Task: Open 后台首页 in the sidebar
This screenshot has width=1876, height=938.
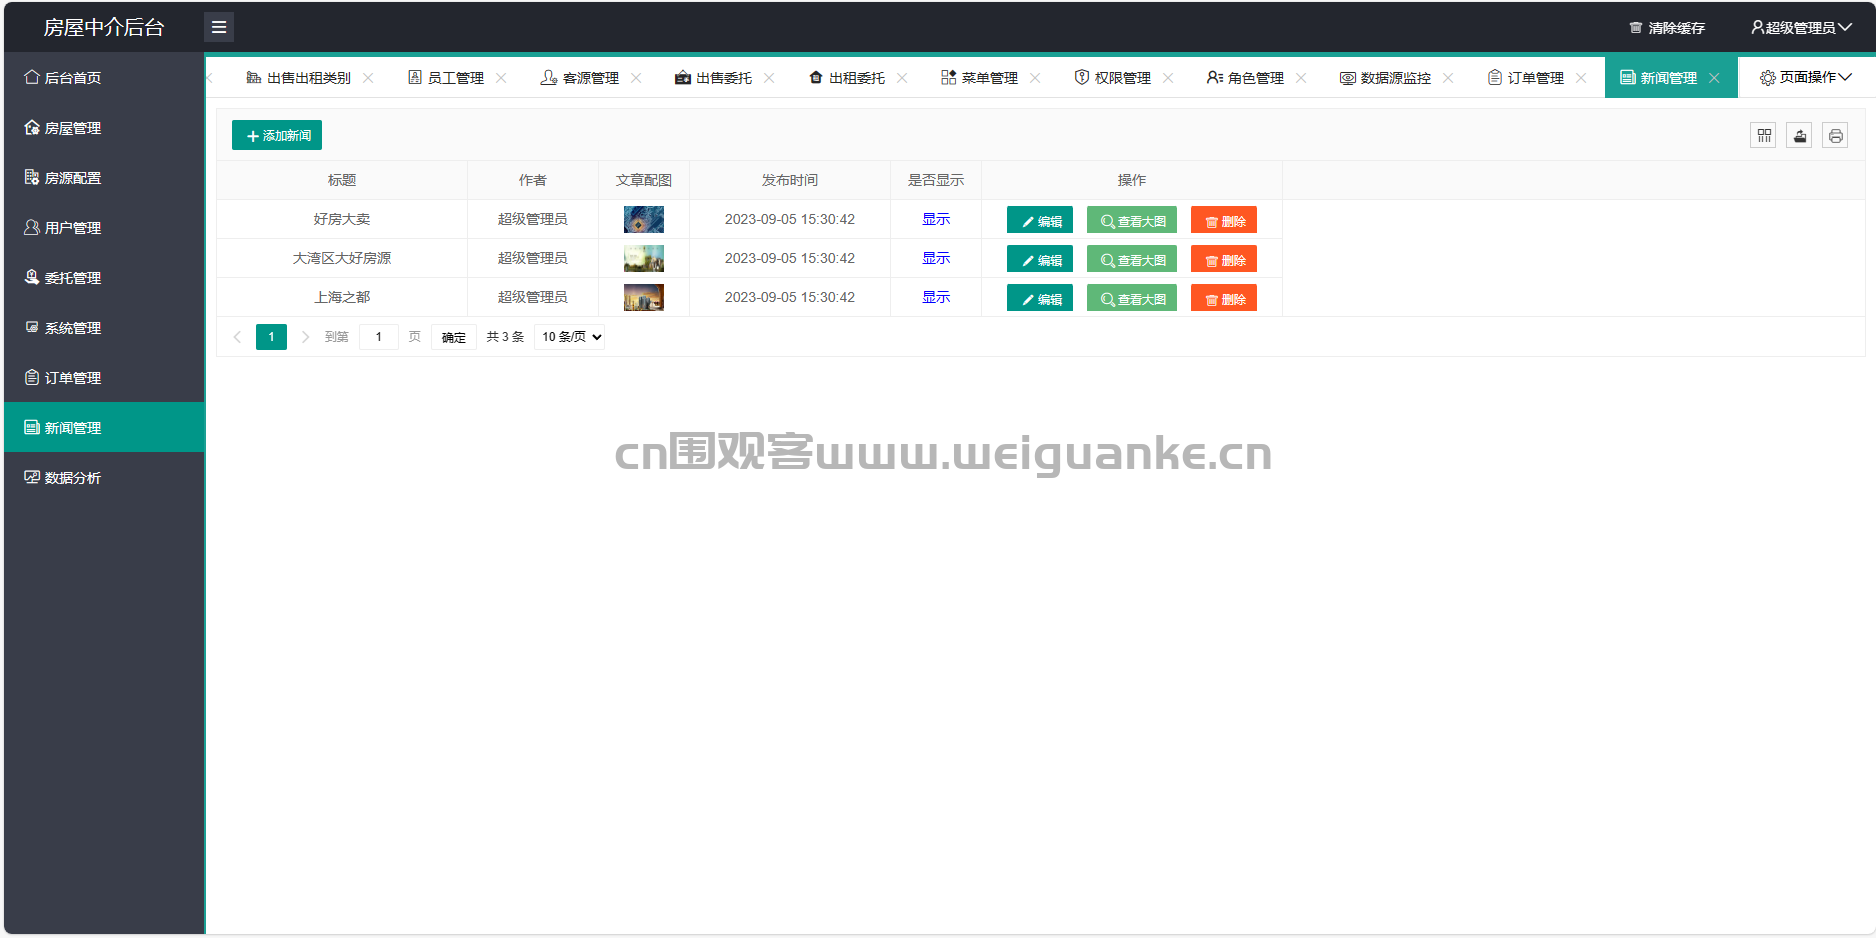Action: click(x=104, y=77)
